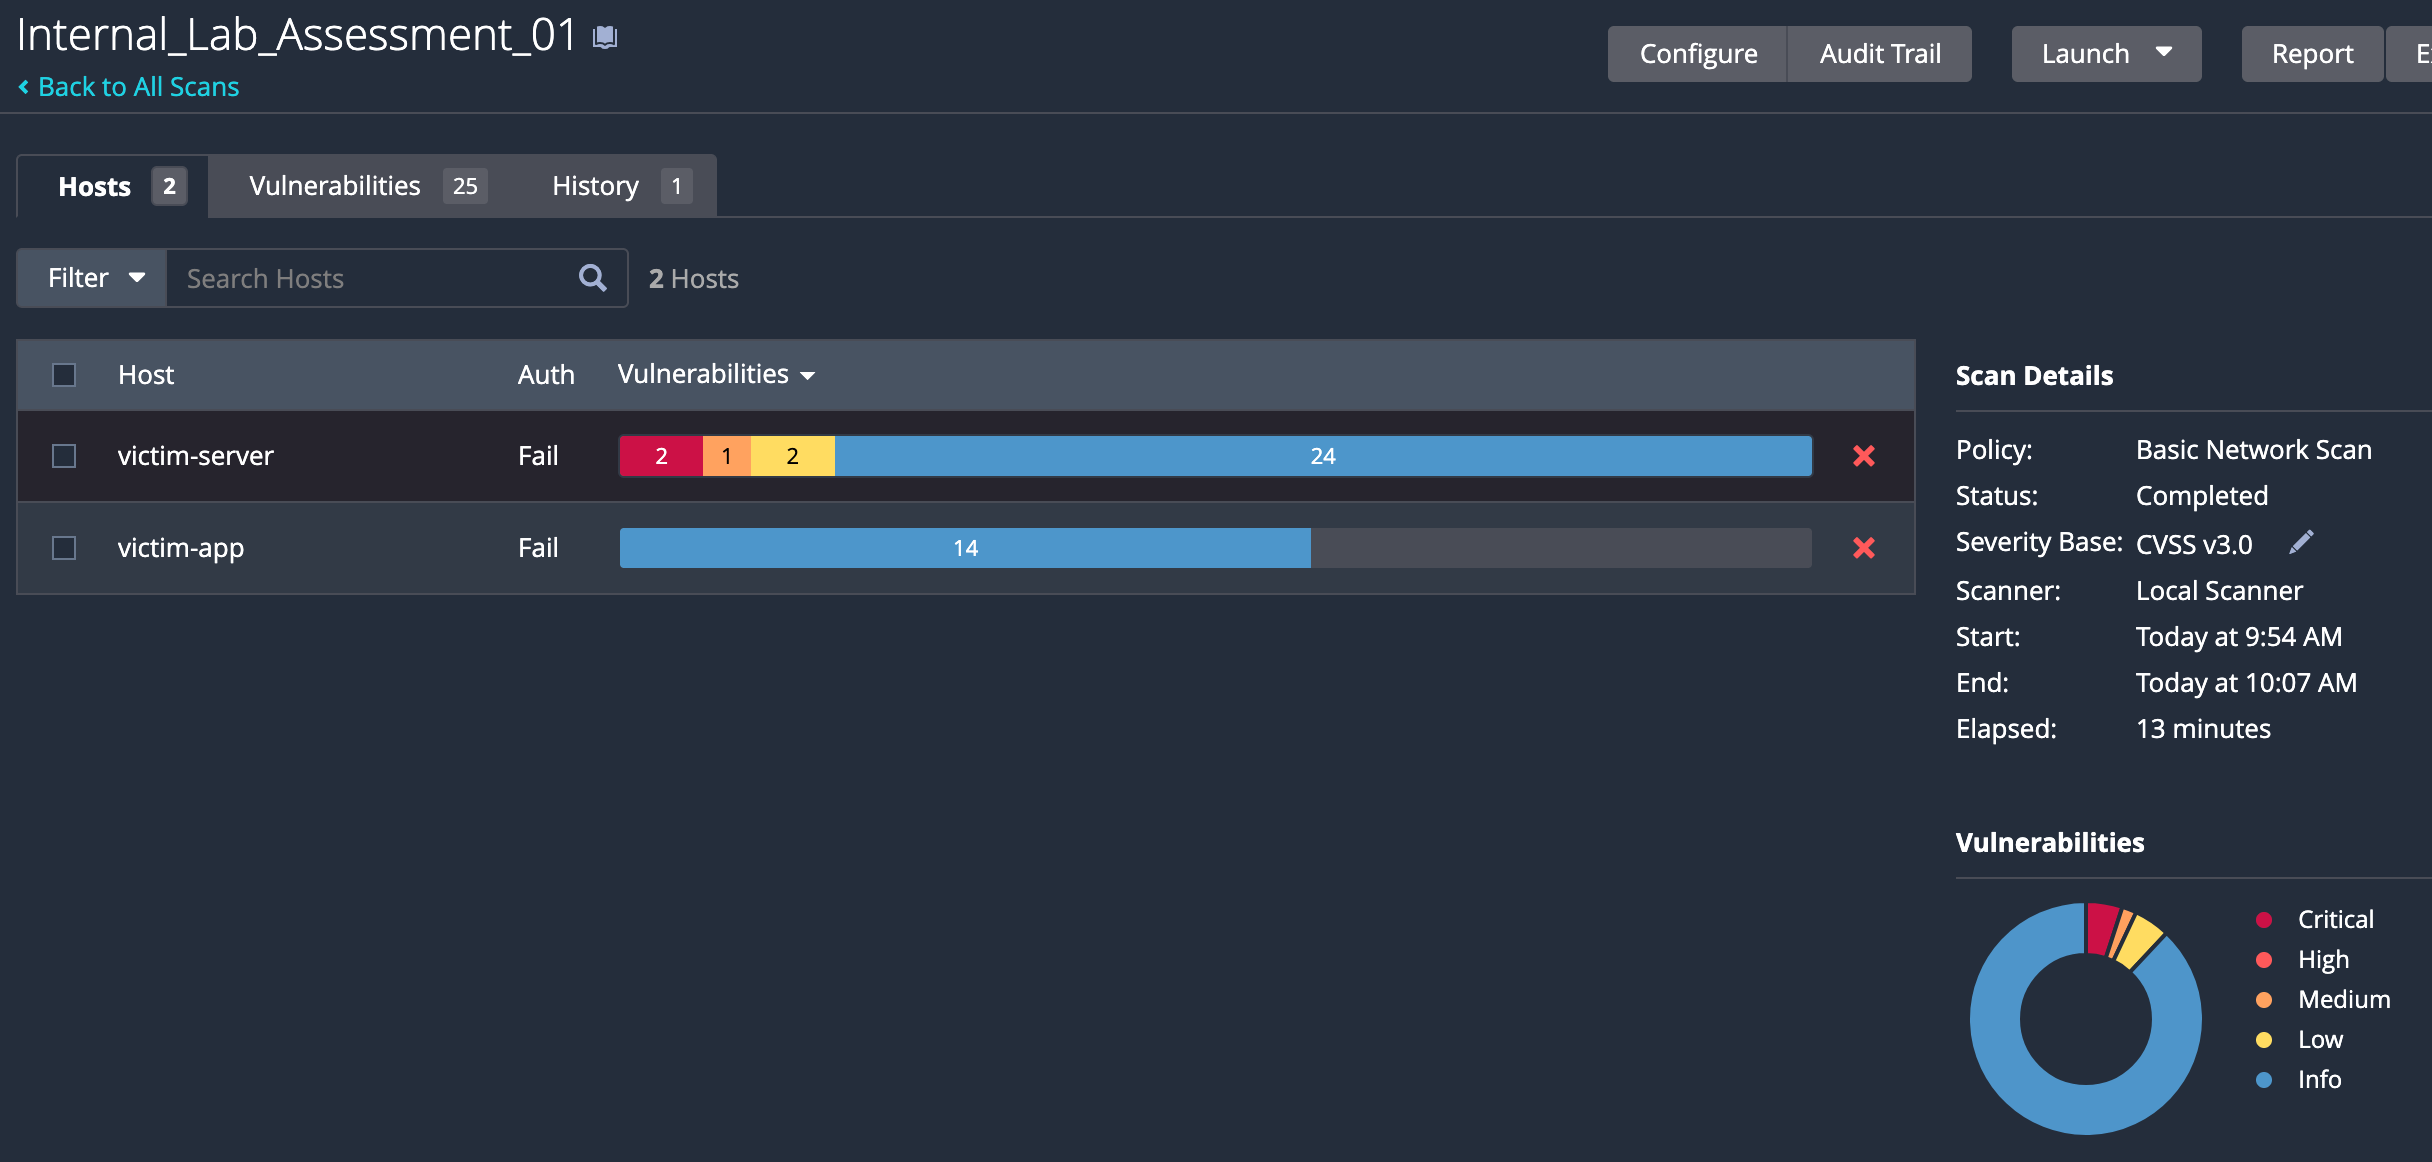The width and height of the screenshot is (2432, 1162).
Task: Focus the Search Hosts input field
Action: click(370, 278)
